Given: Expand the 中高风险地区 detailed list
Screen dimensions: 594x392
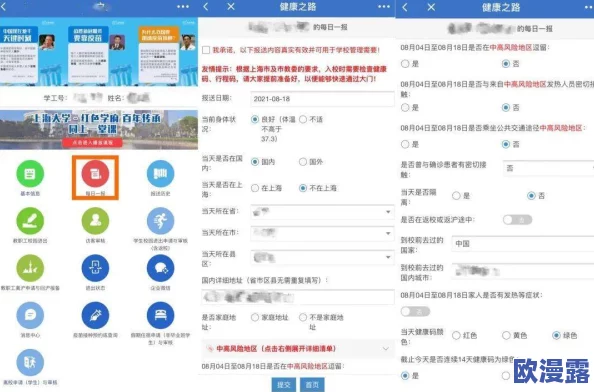Looking at the screenshot, I should click(x=386, y=348).
